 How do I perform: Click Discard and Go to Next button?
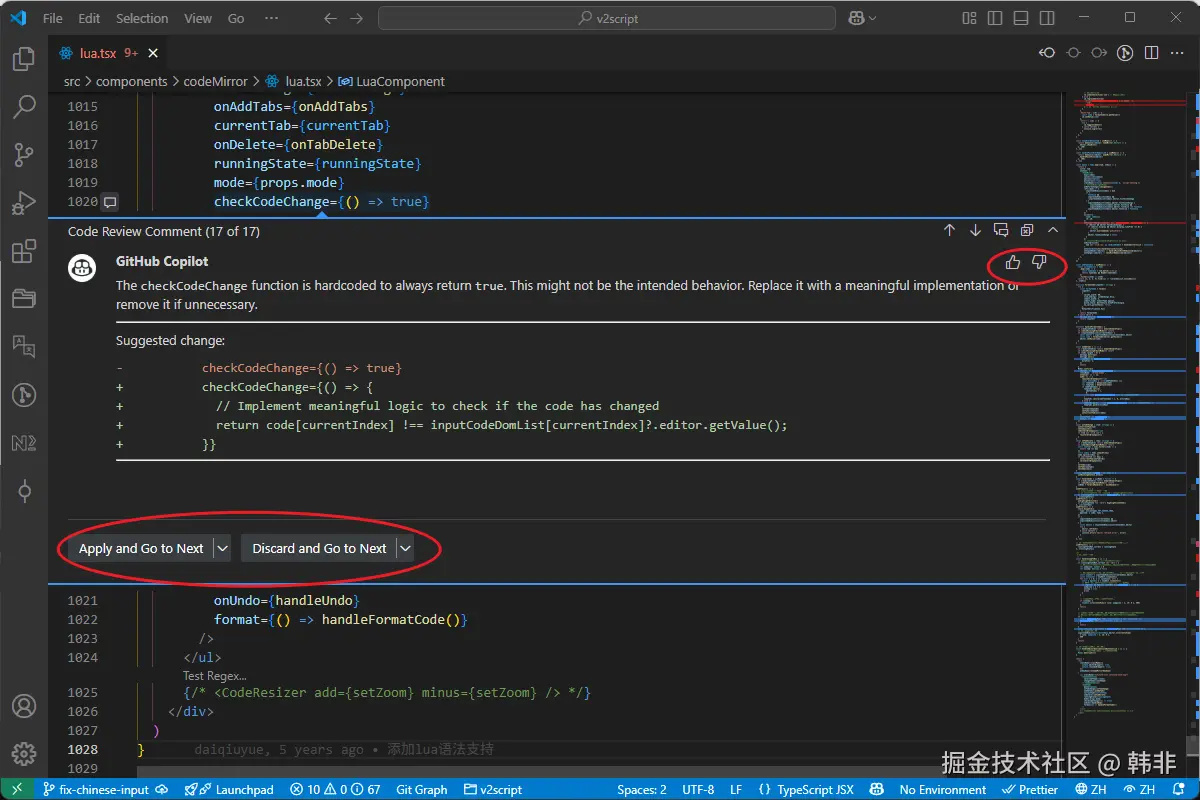(319, 548)
